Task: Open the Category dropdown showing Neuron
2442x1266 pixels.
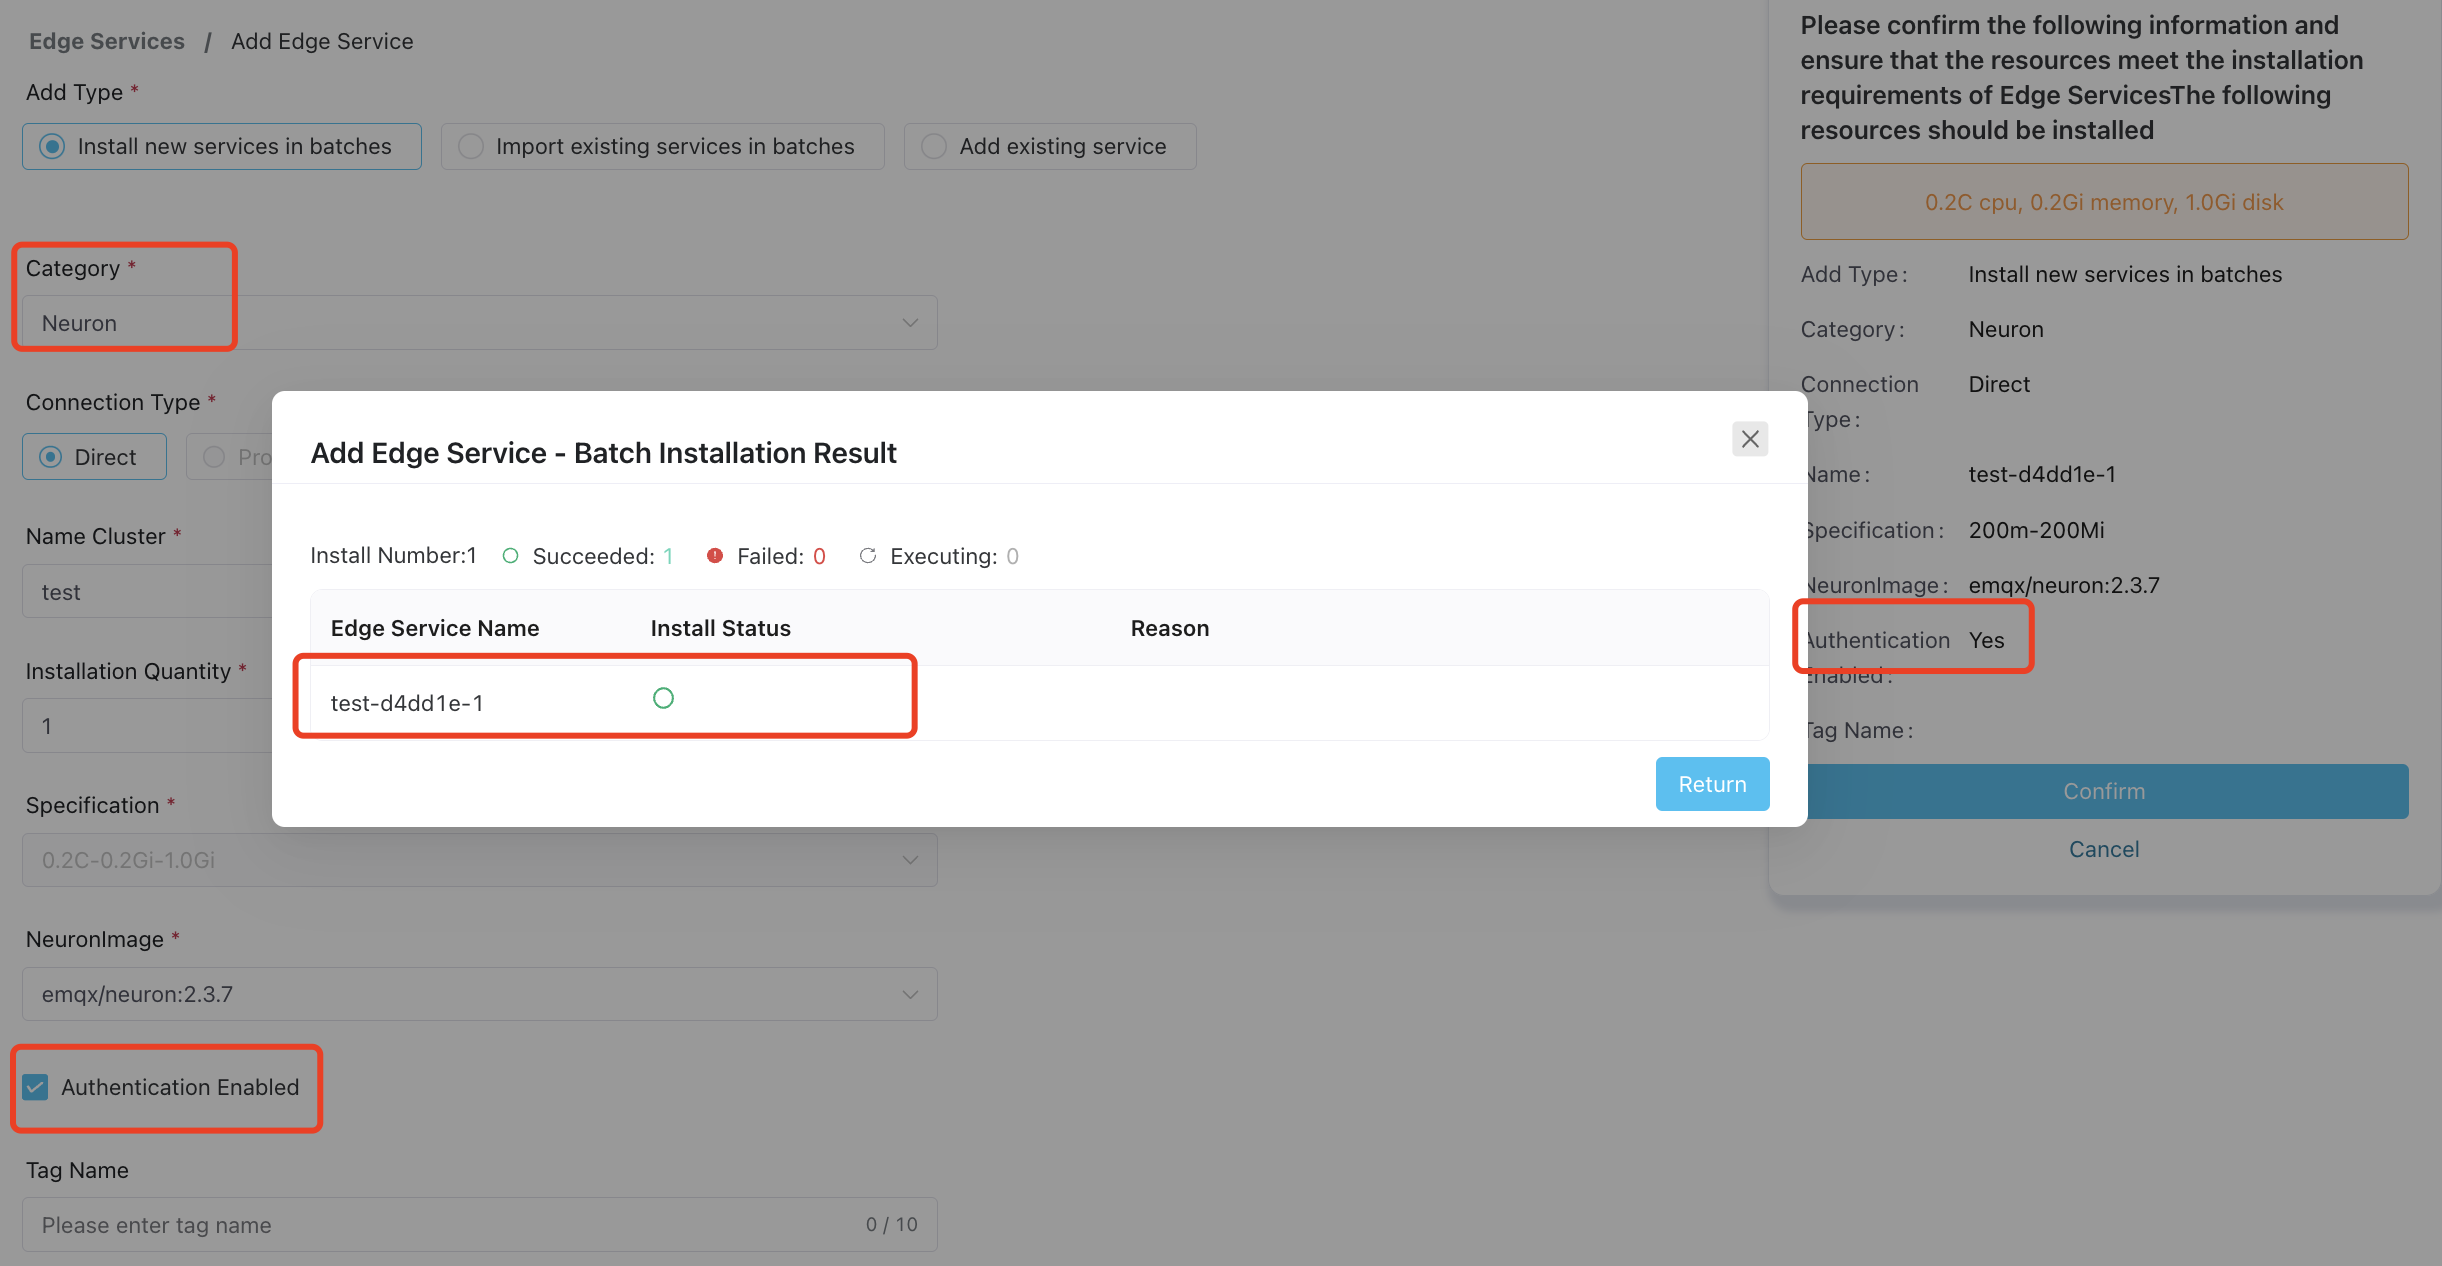Action: click(x=480, y=323)
